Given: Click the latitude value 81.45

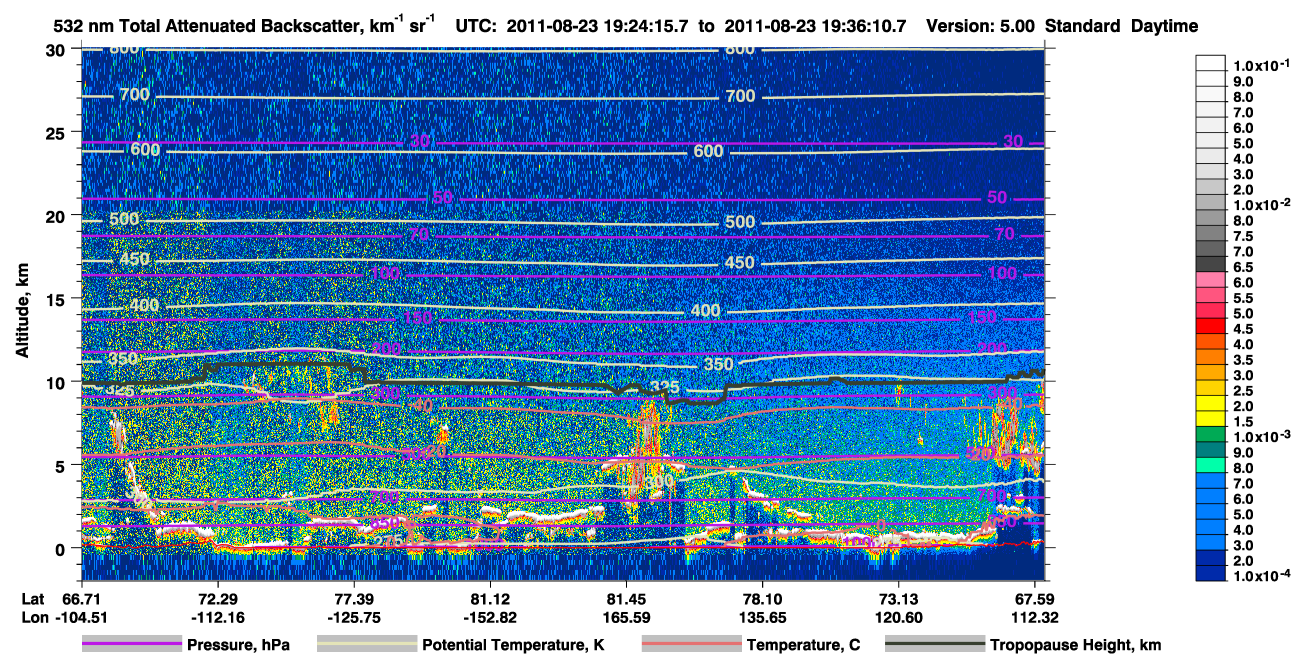Looking at the screenshot, I should (626, 599).
